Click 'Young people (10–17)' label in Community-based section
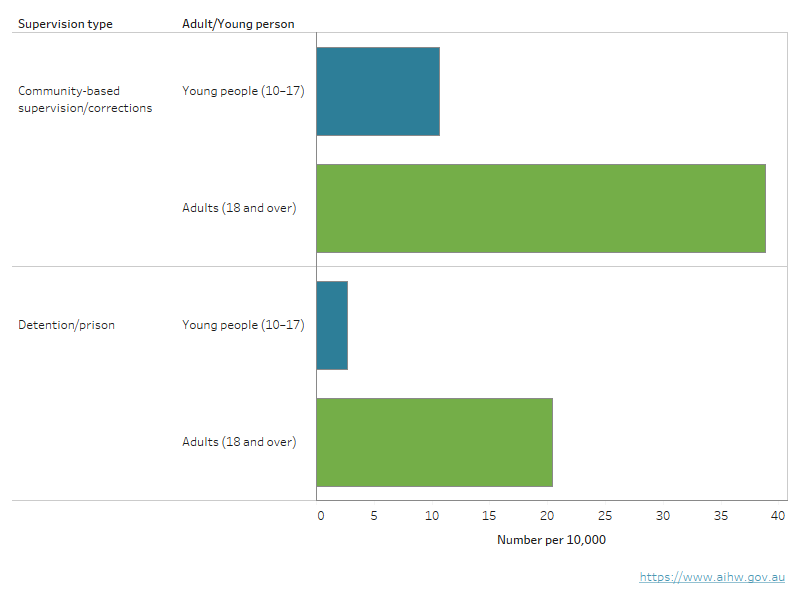The height and width of the screenshot is (600, 800). [x=243, y=91]
